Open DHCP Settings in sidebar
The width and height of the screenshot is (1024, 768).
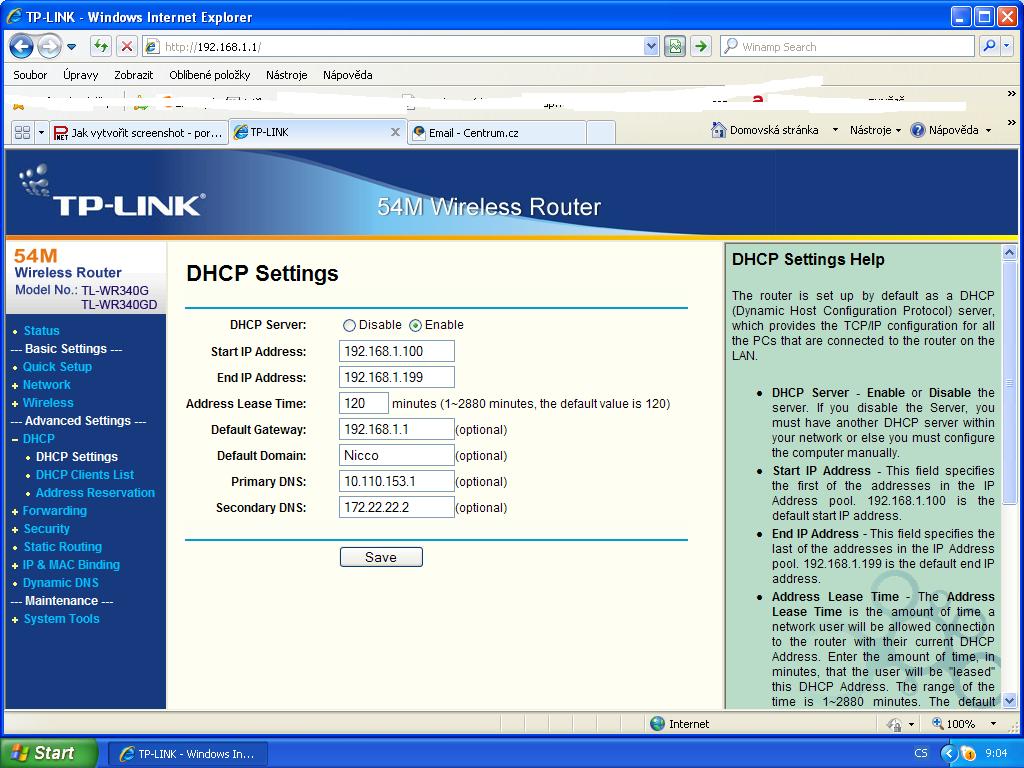[x=77, y=456]
